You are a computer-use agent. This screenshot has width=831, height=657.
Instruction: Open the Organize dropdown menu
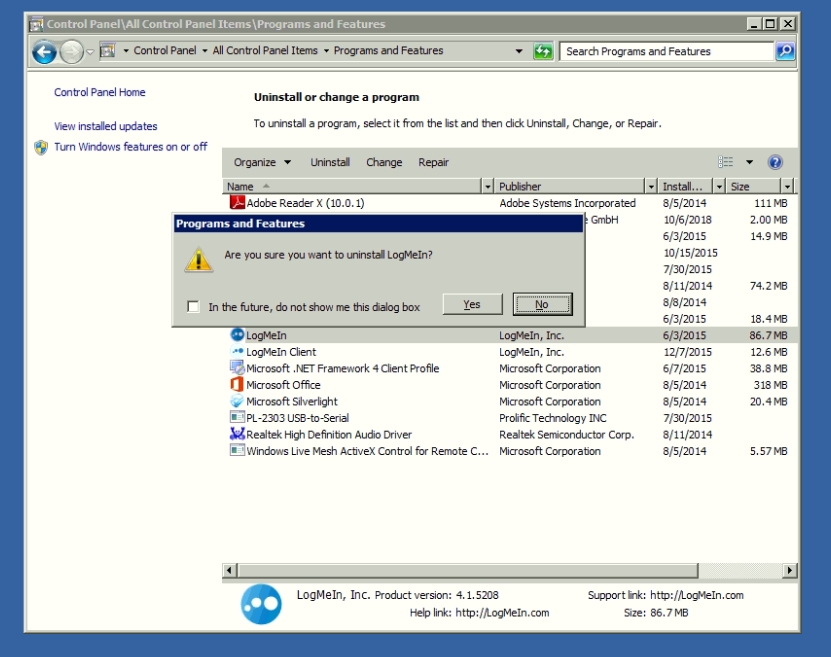[x=262, y=162]
